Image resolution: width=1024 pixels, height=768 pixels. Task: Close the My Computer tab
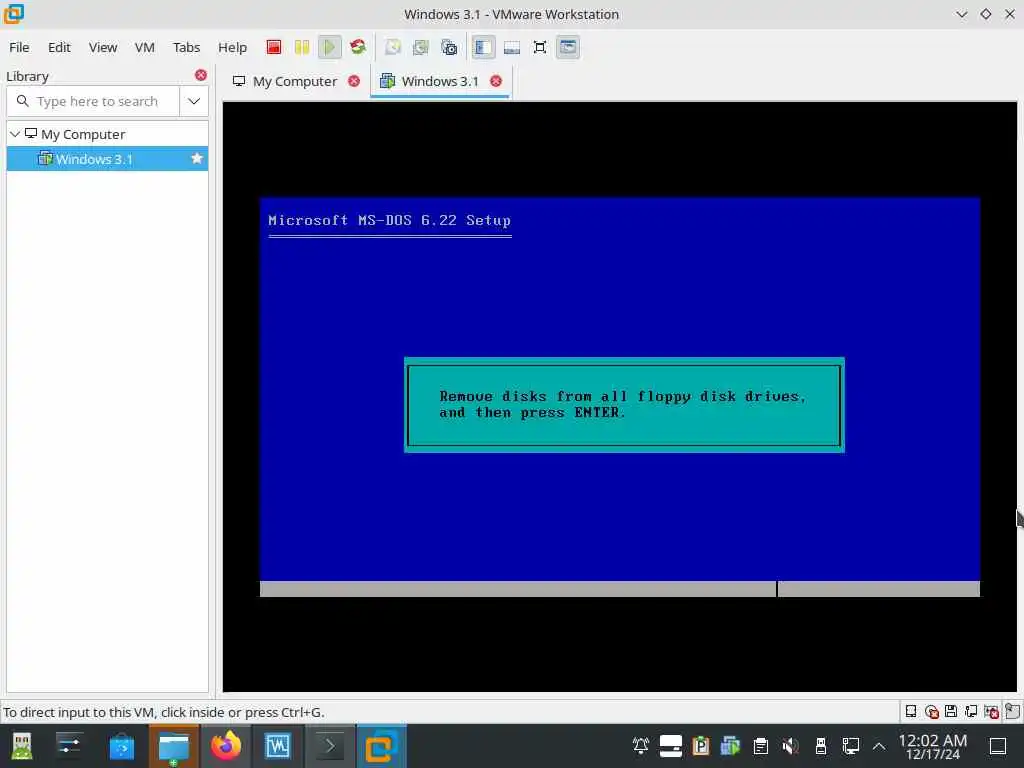(354, 81)
